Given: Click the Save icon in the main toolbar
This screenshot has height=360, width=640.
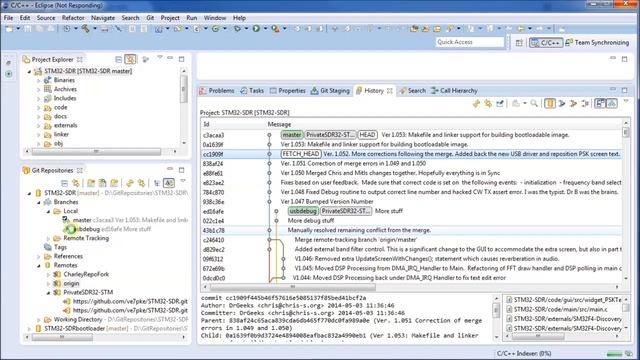Looking at the screenshot, I should [27, 29].
